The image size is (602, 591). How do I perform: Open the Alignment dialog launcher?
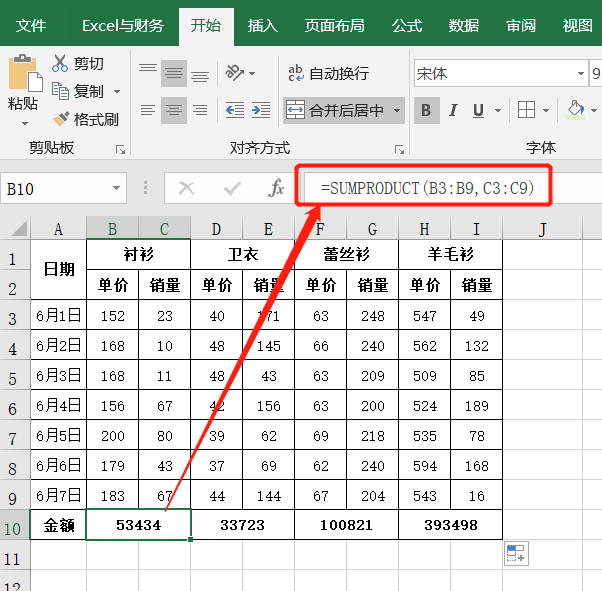pyautogui.click(x=400, y=149)
